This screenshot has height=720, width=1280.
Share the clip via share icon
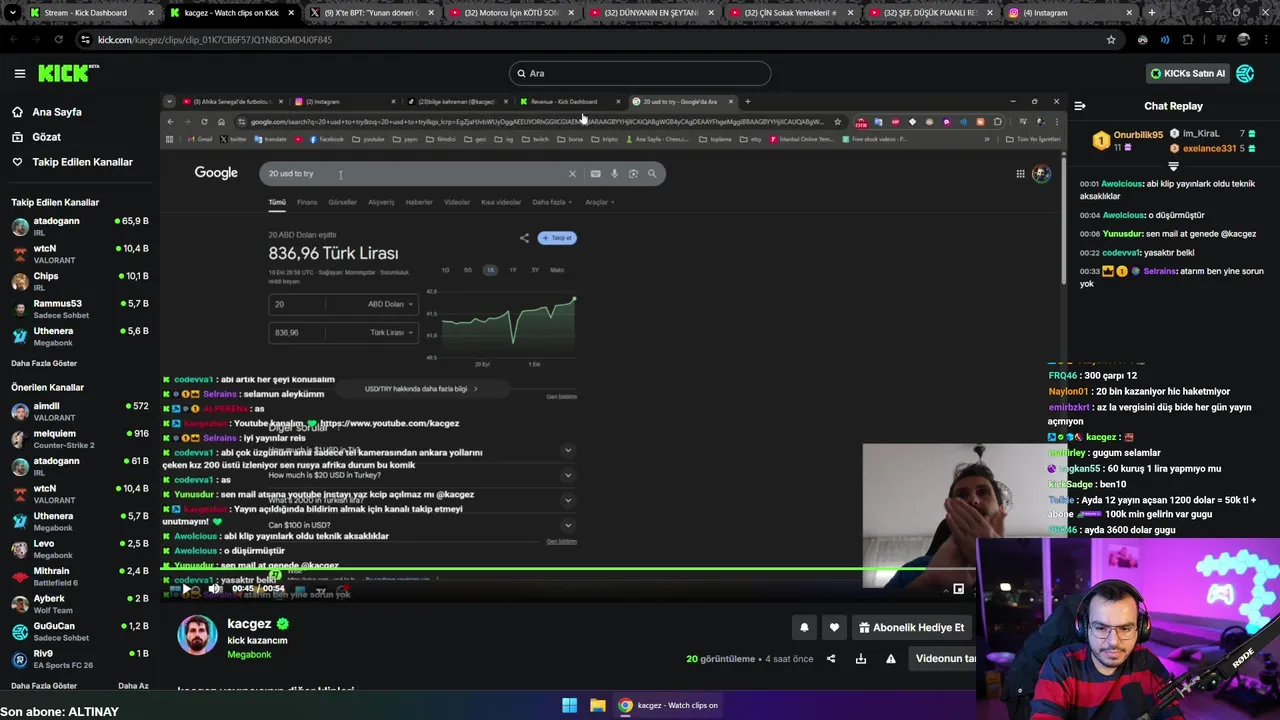pos(830,659)
